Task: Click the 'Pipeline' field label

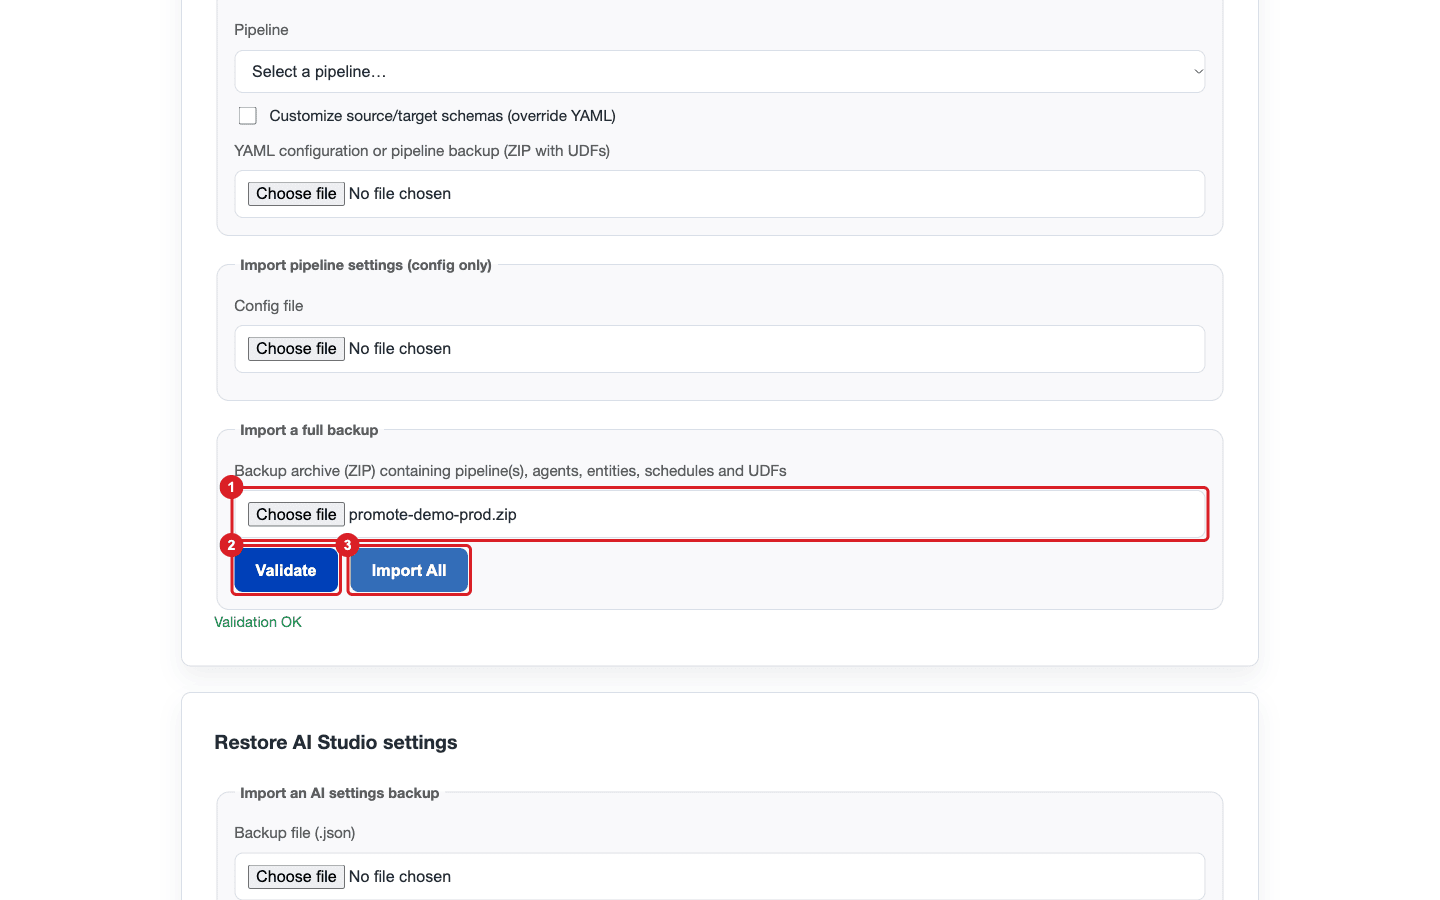Action: pyautogui.click(x=261, y=30)
